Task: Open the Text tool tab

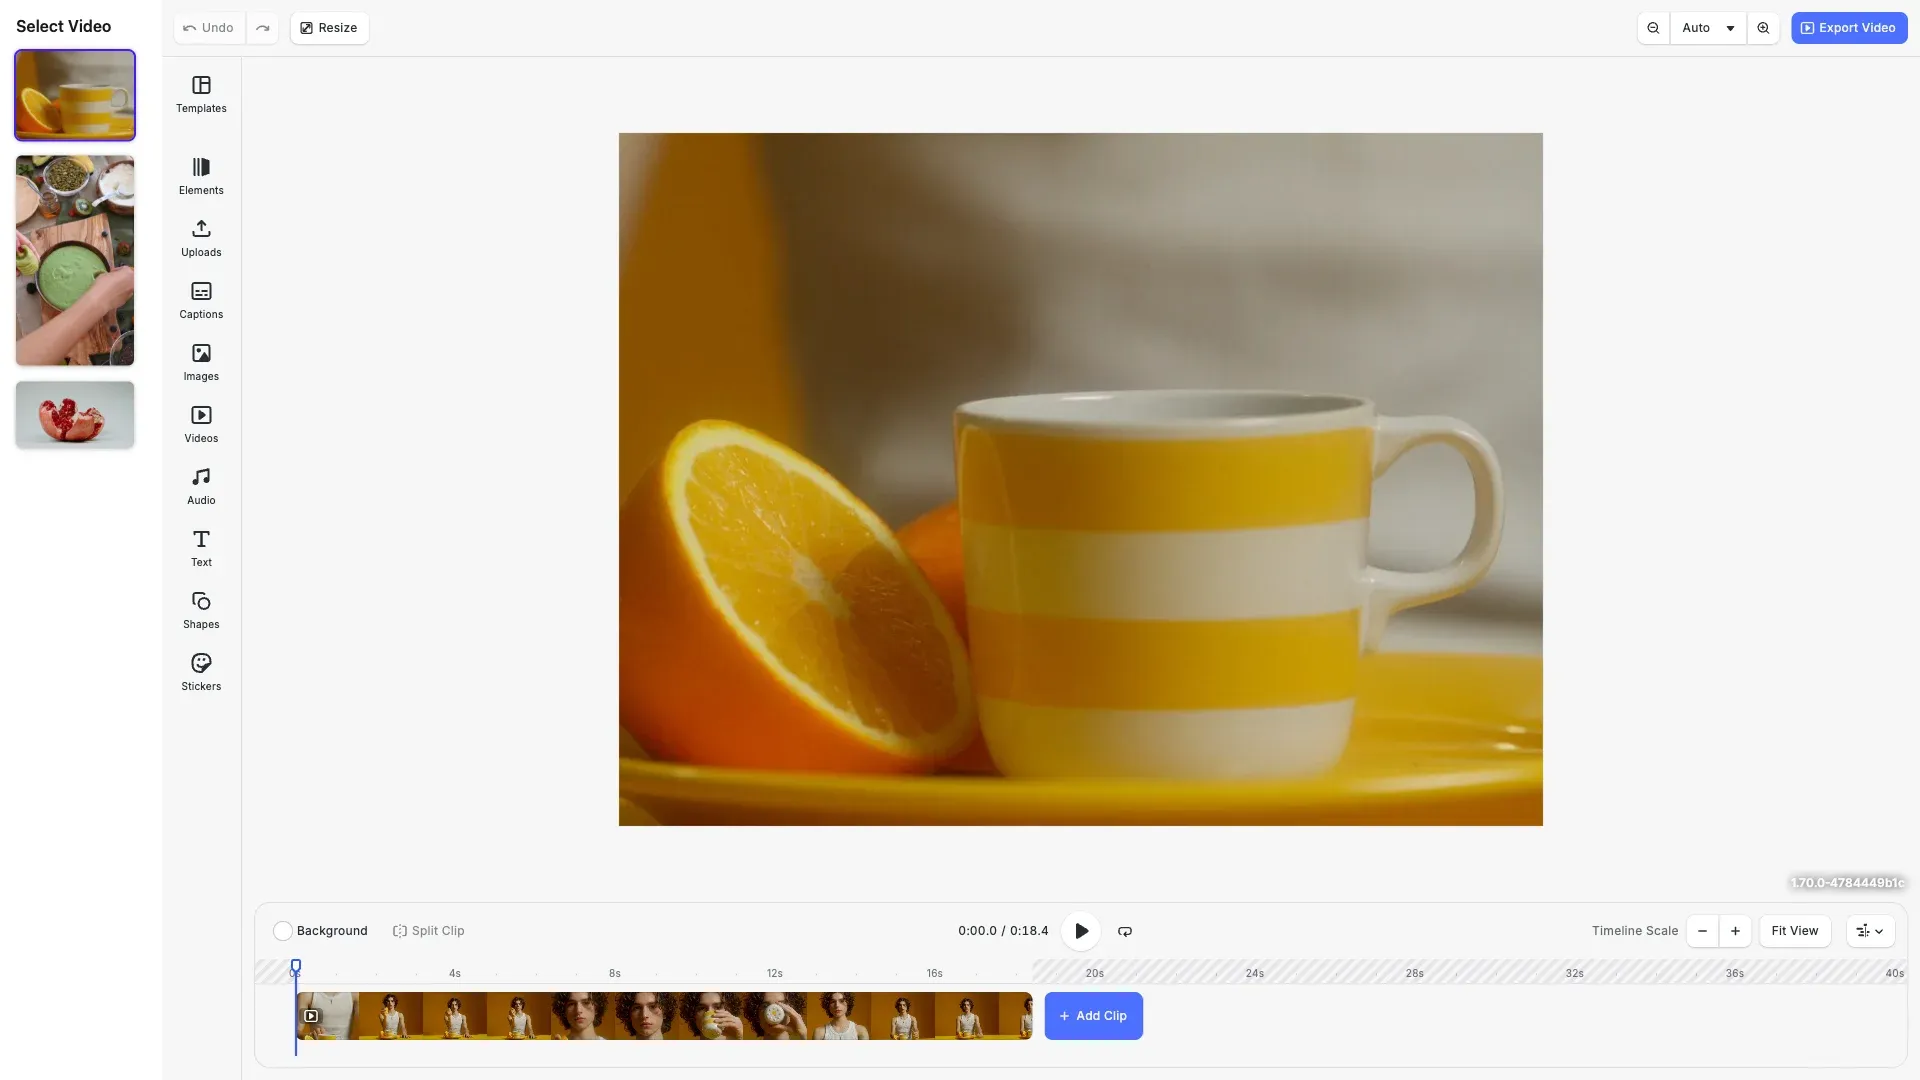Action: [x=201, y=548]
